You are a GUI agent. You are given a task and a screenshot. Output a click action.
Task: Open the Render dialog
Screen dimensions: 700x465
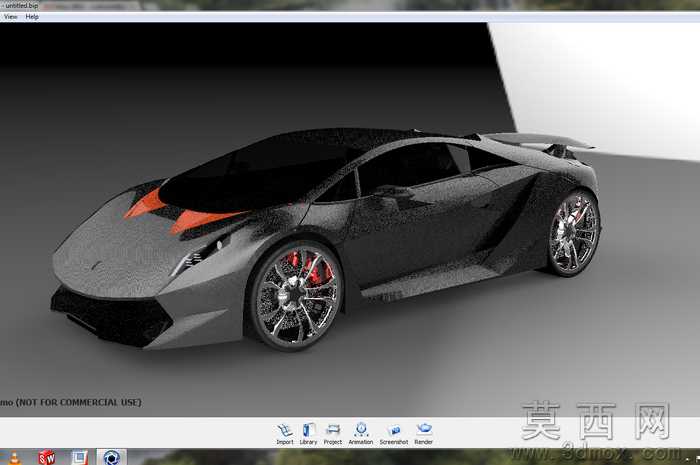click(x=424, y=434)
